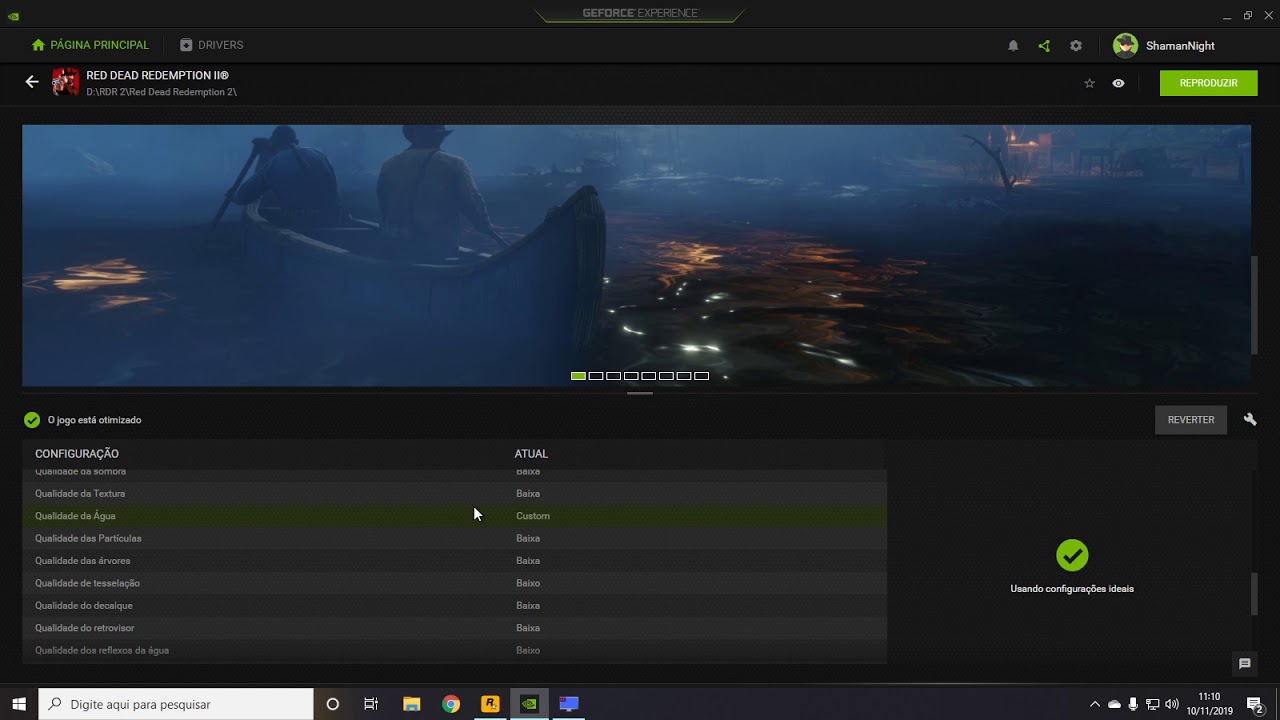Click Qualidade das árvores row

click(455, 561)
